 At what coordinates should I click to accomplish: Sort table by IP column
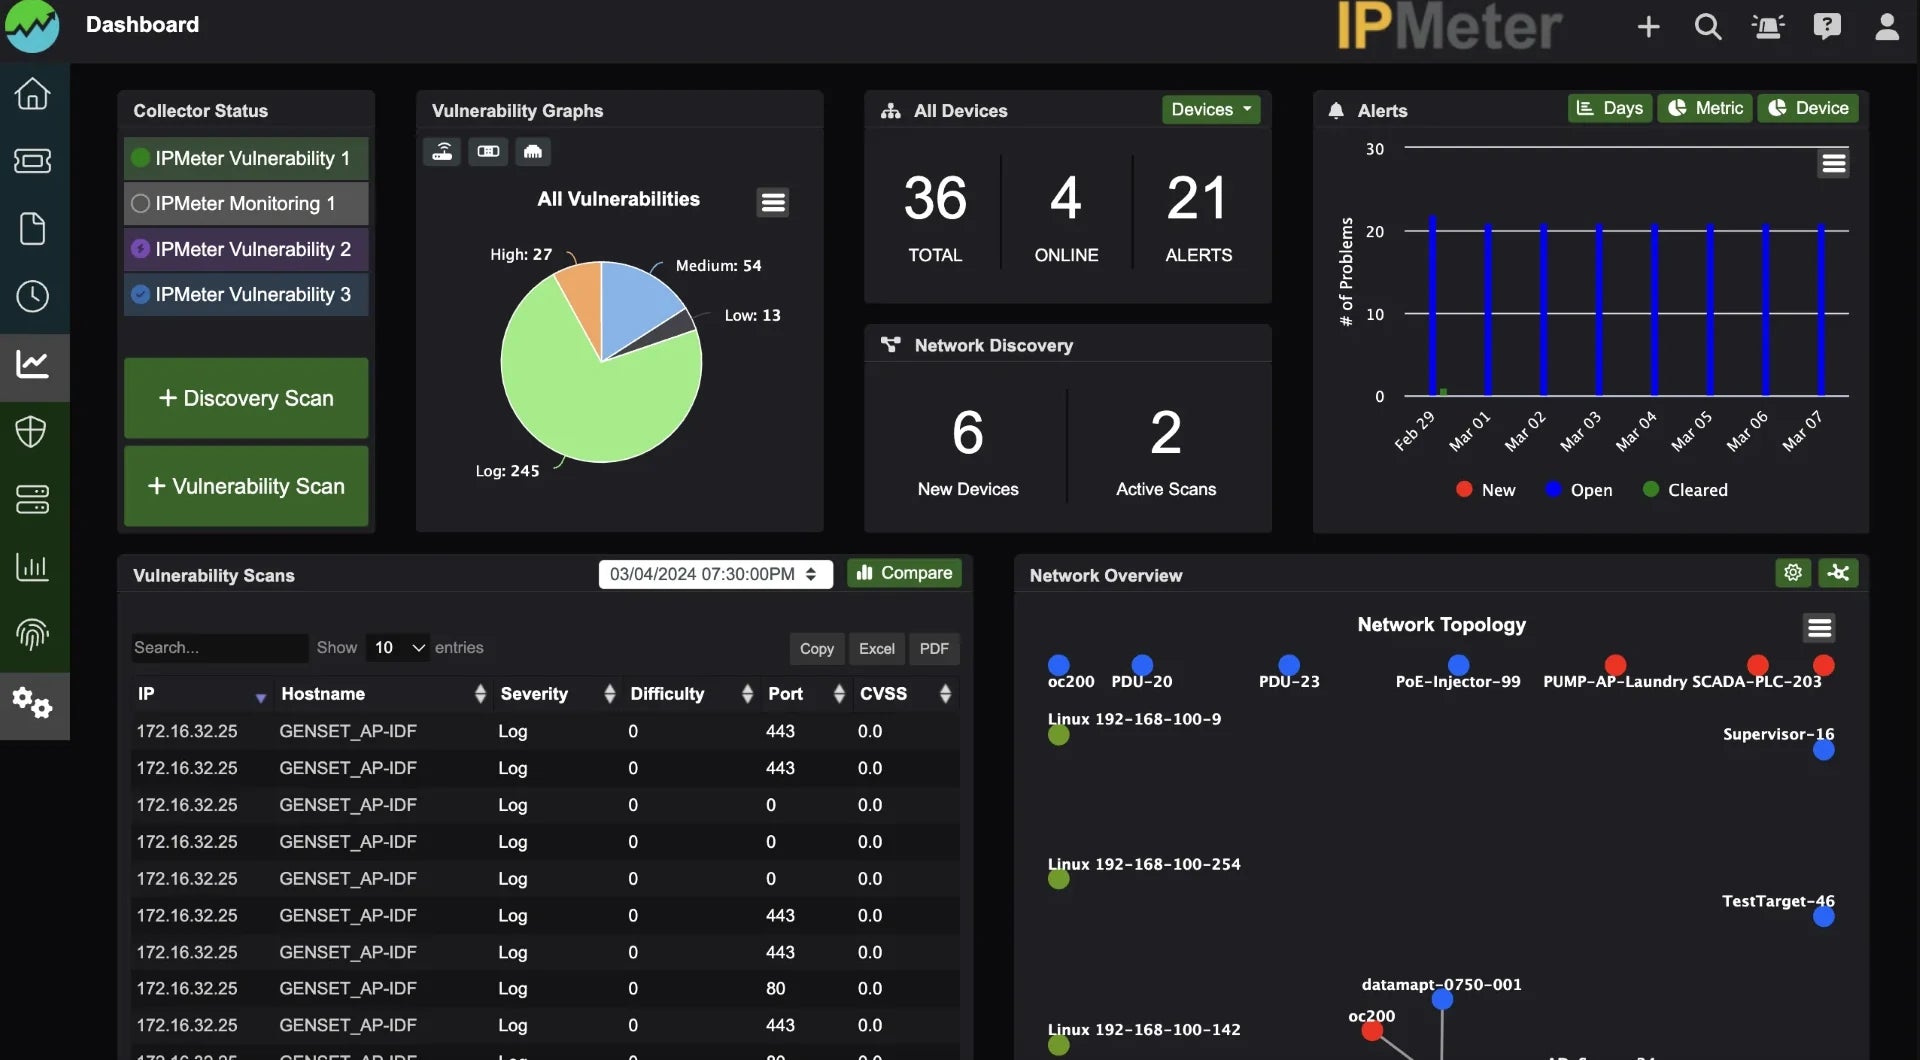(x=203, y=694)
